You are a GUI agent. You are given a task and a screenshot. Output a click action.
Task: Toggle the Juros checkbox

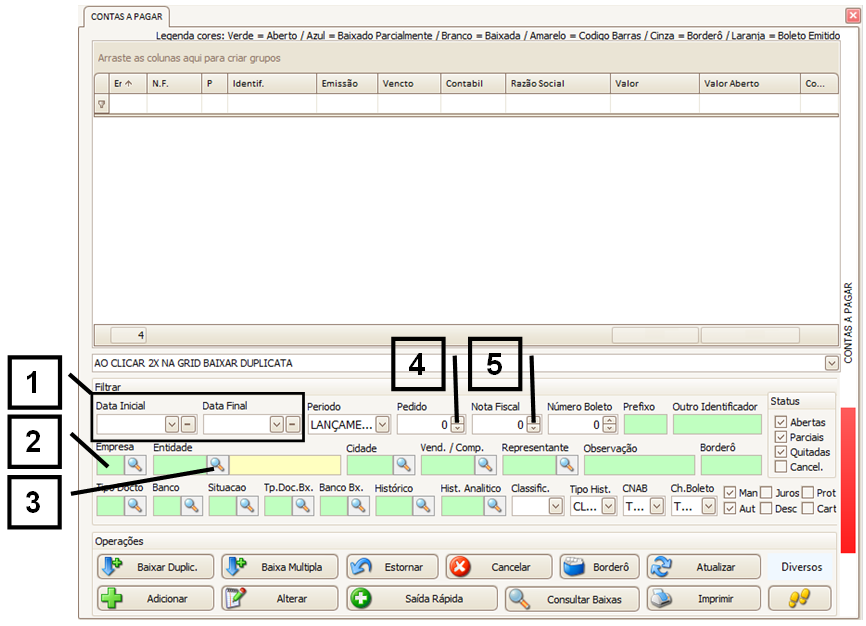tap(766, 493)
